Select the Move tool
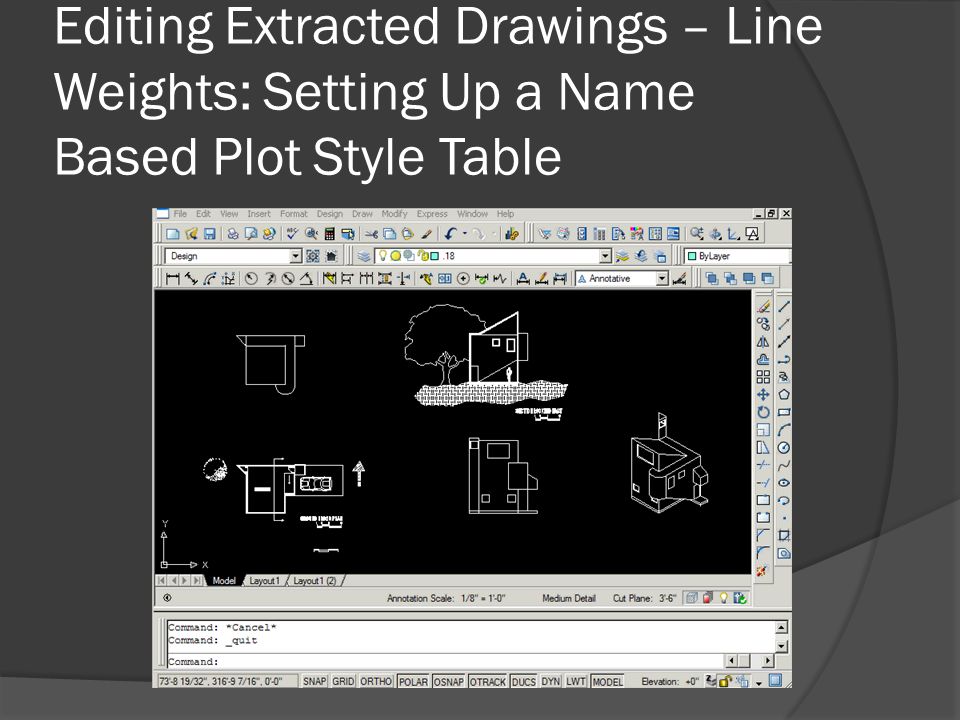 [763, 395]
